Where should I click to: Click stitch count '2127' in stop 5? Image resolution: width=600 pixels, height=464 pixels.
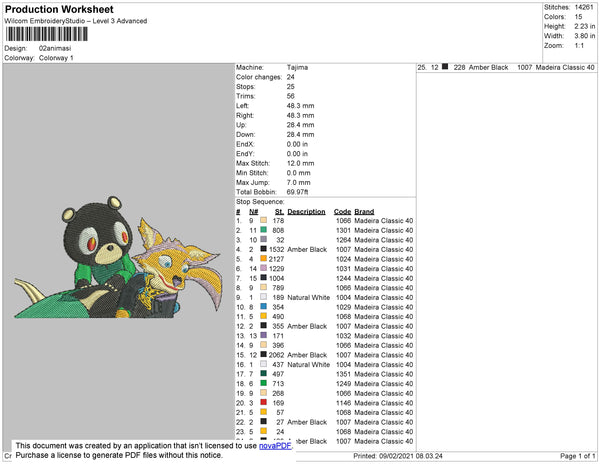click(x=276, y=259)
